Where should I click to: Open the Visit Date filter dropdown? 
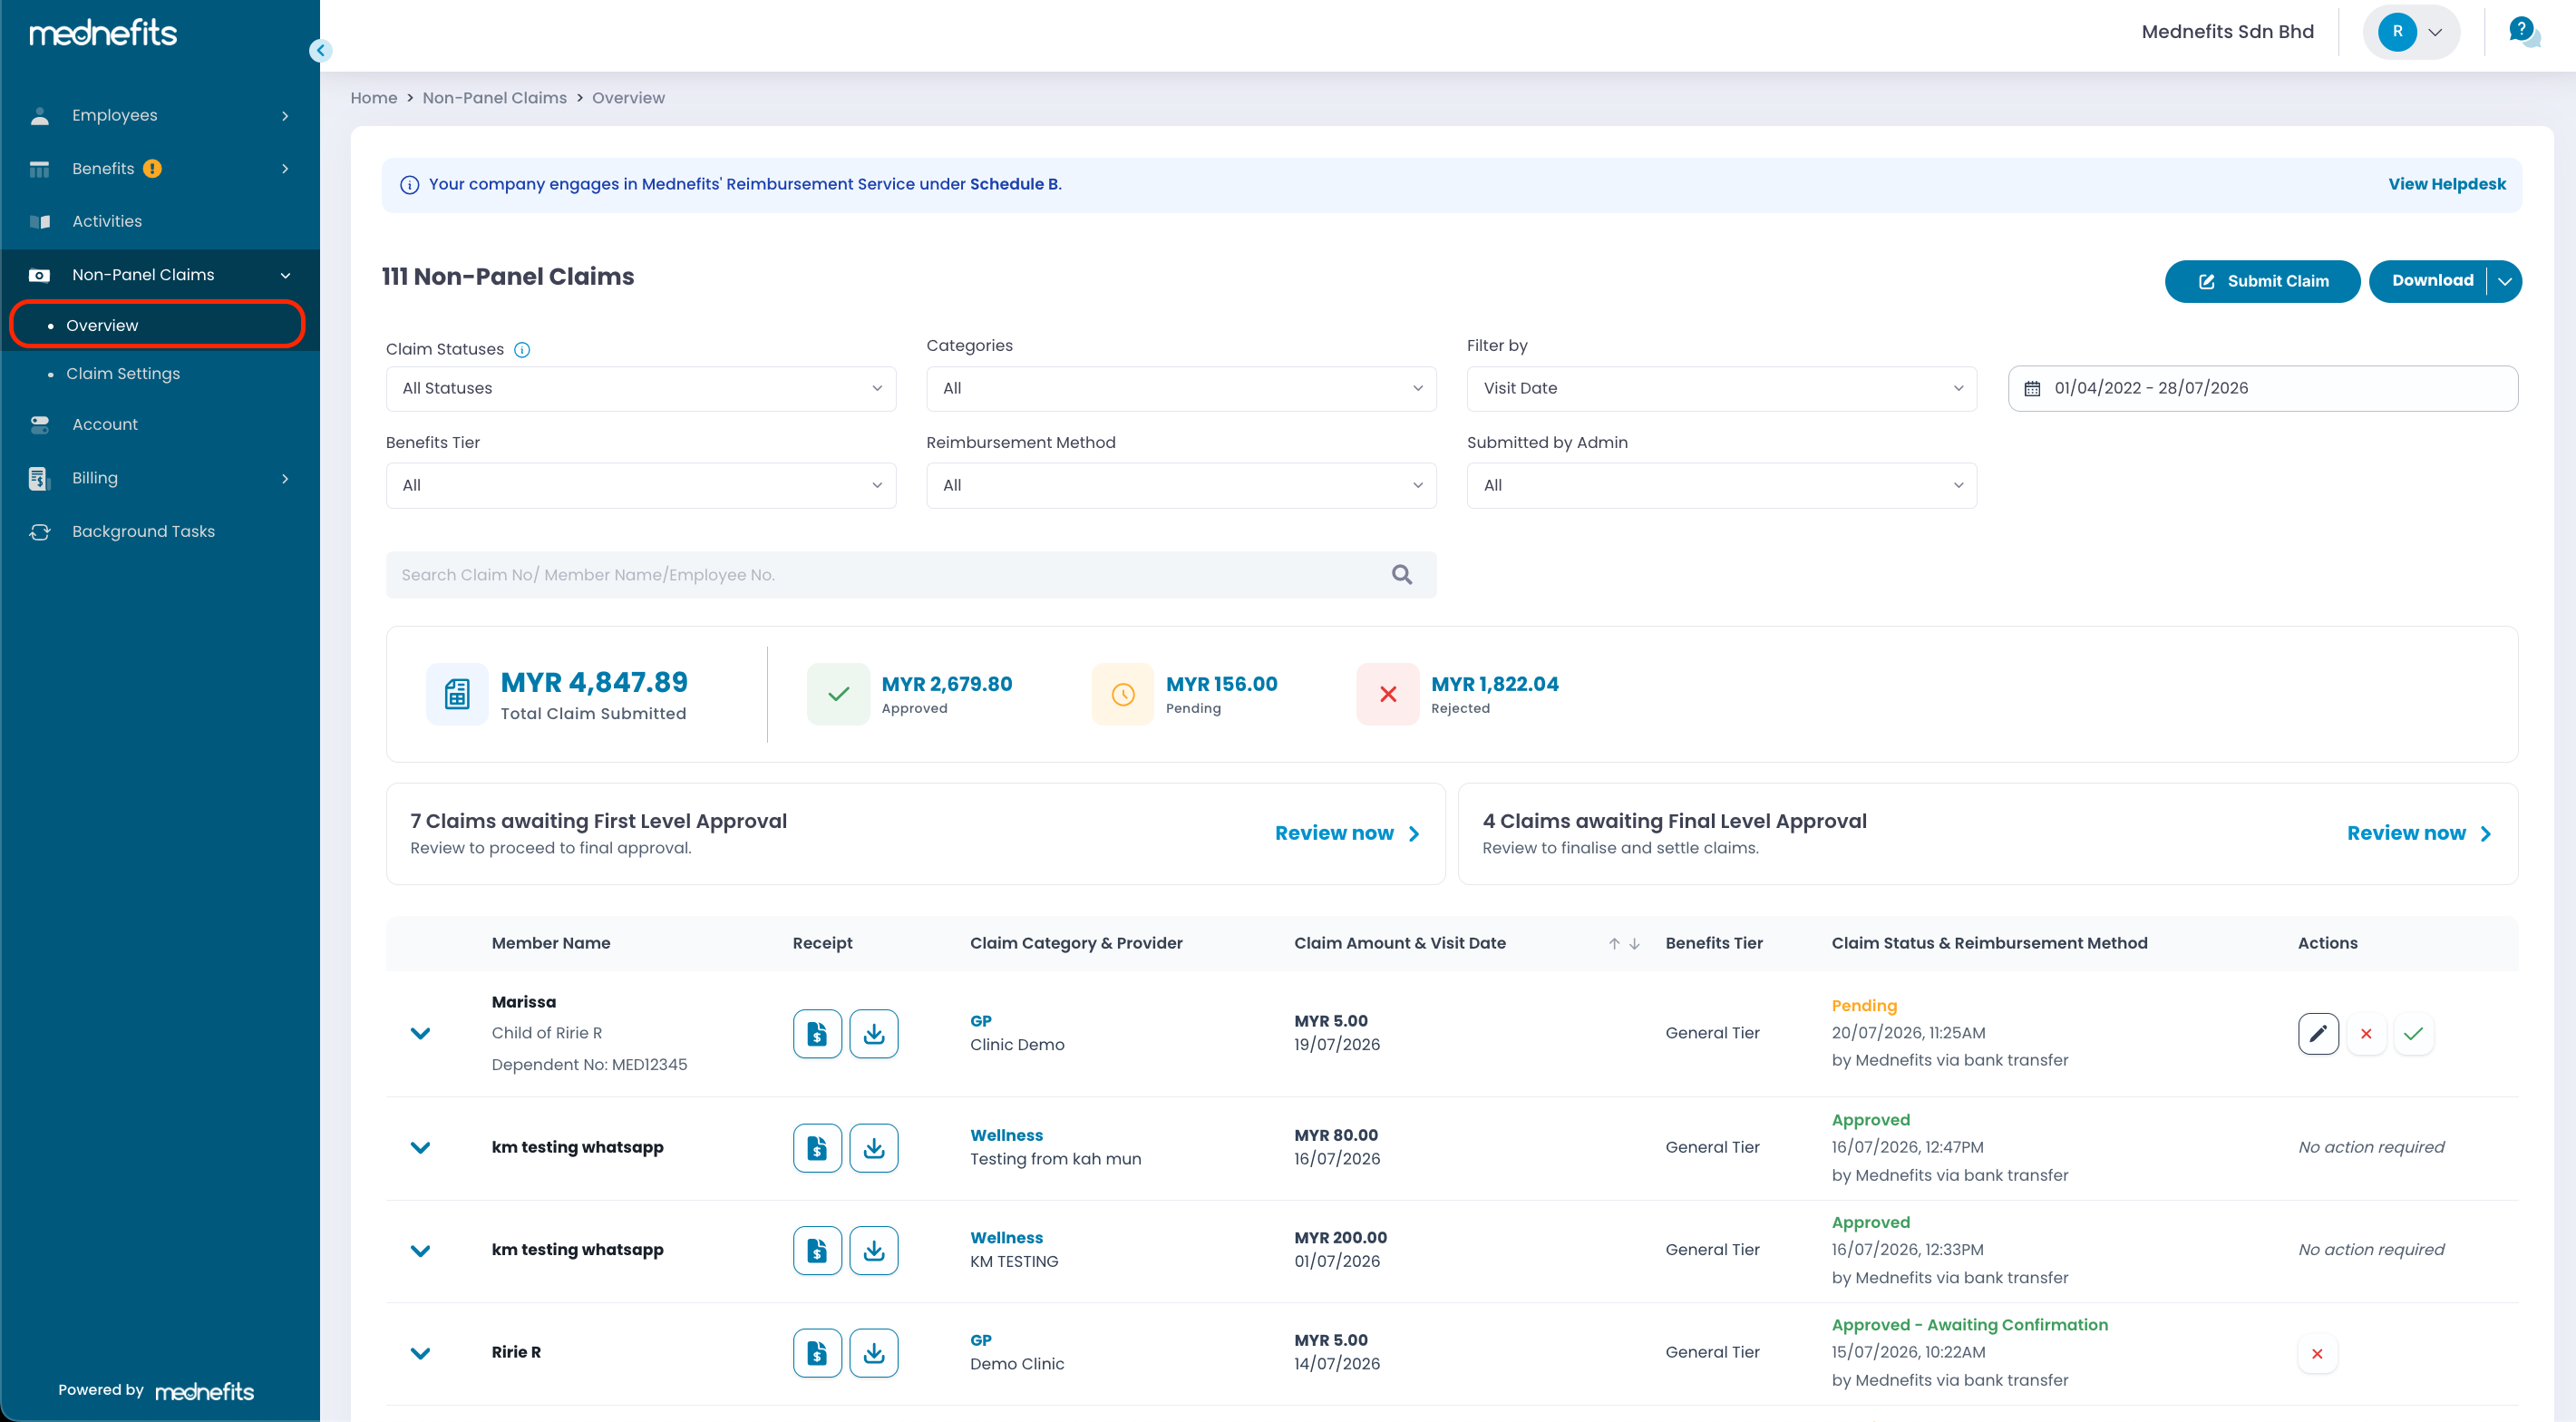point(1721,388)
